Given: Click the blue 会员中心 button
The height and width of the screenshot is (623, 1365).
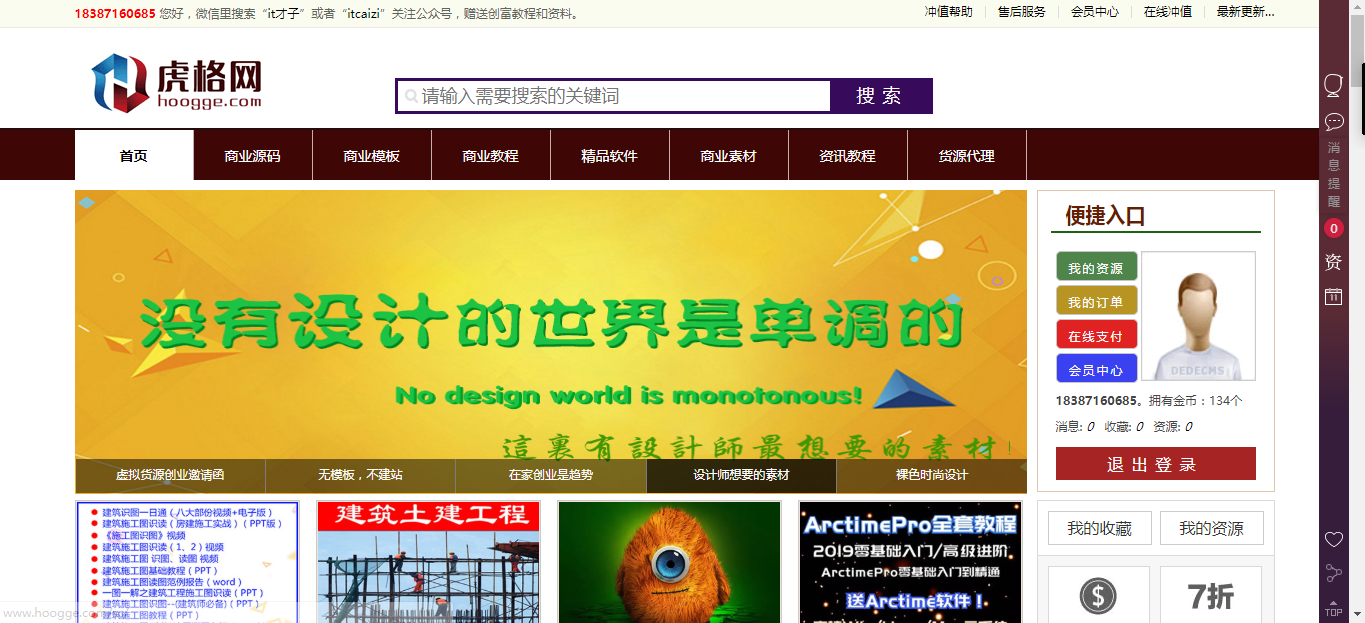Looking at the screenshot, I should [1097, 369].
